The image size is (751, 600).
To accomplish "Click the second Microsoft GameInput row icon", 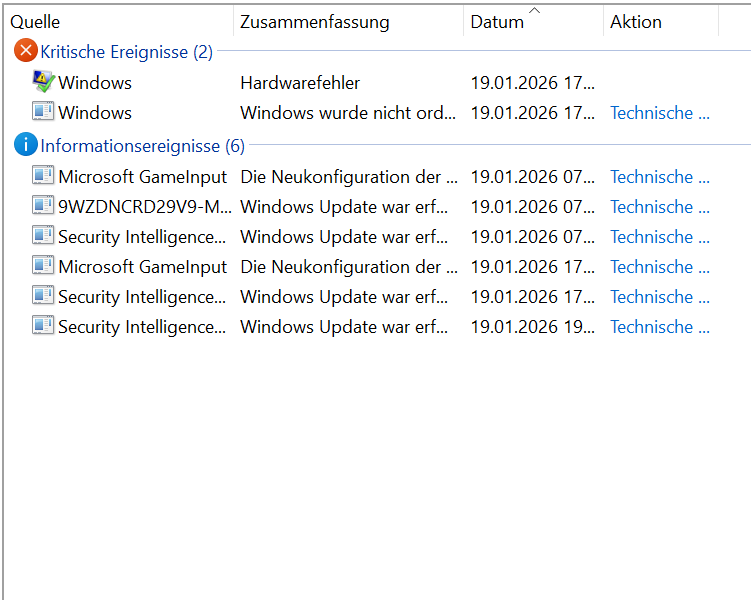I will click(43, 266).
